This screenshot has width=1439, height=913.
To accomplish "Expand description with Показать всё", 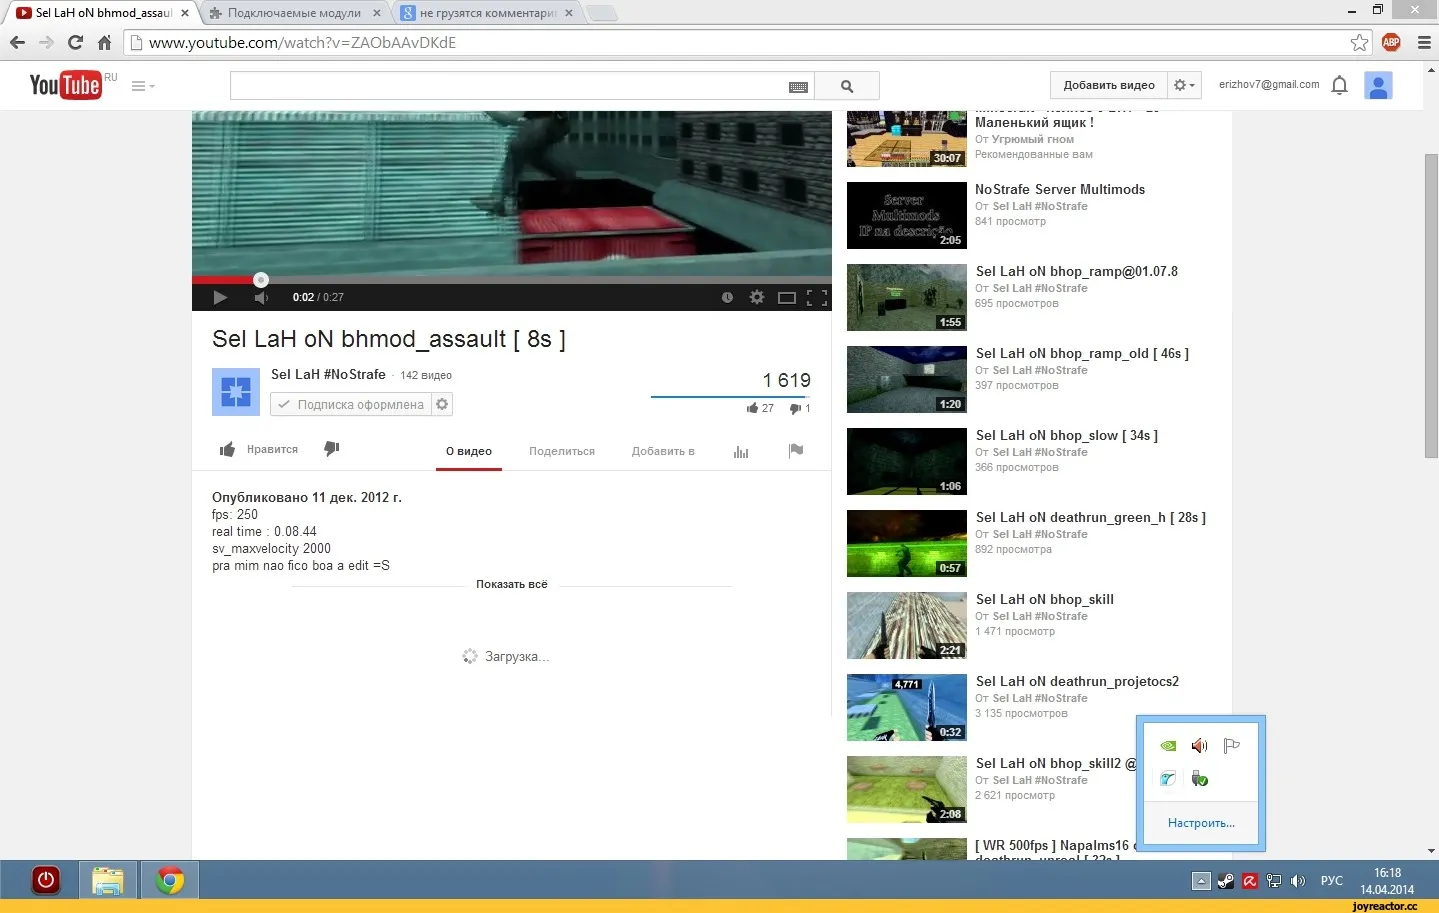I will coord(512,584).
